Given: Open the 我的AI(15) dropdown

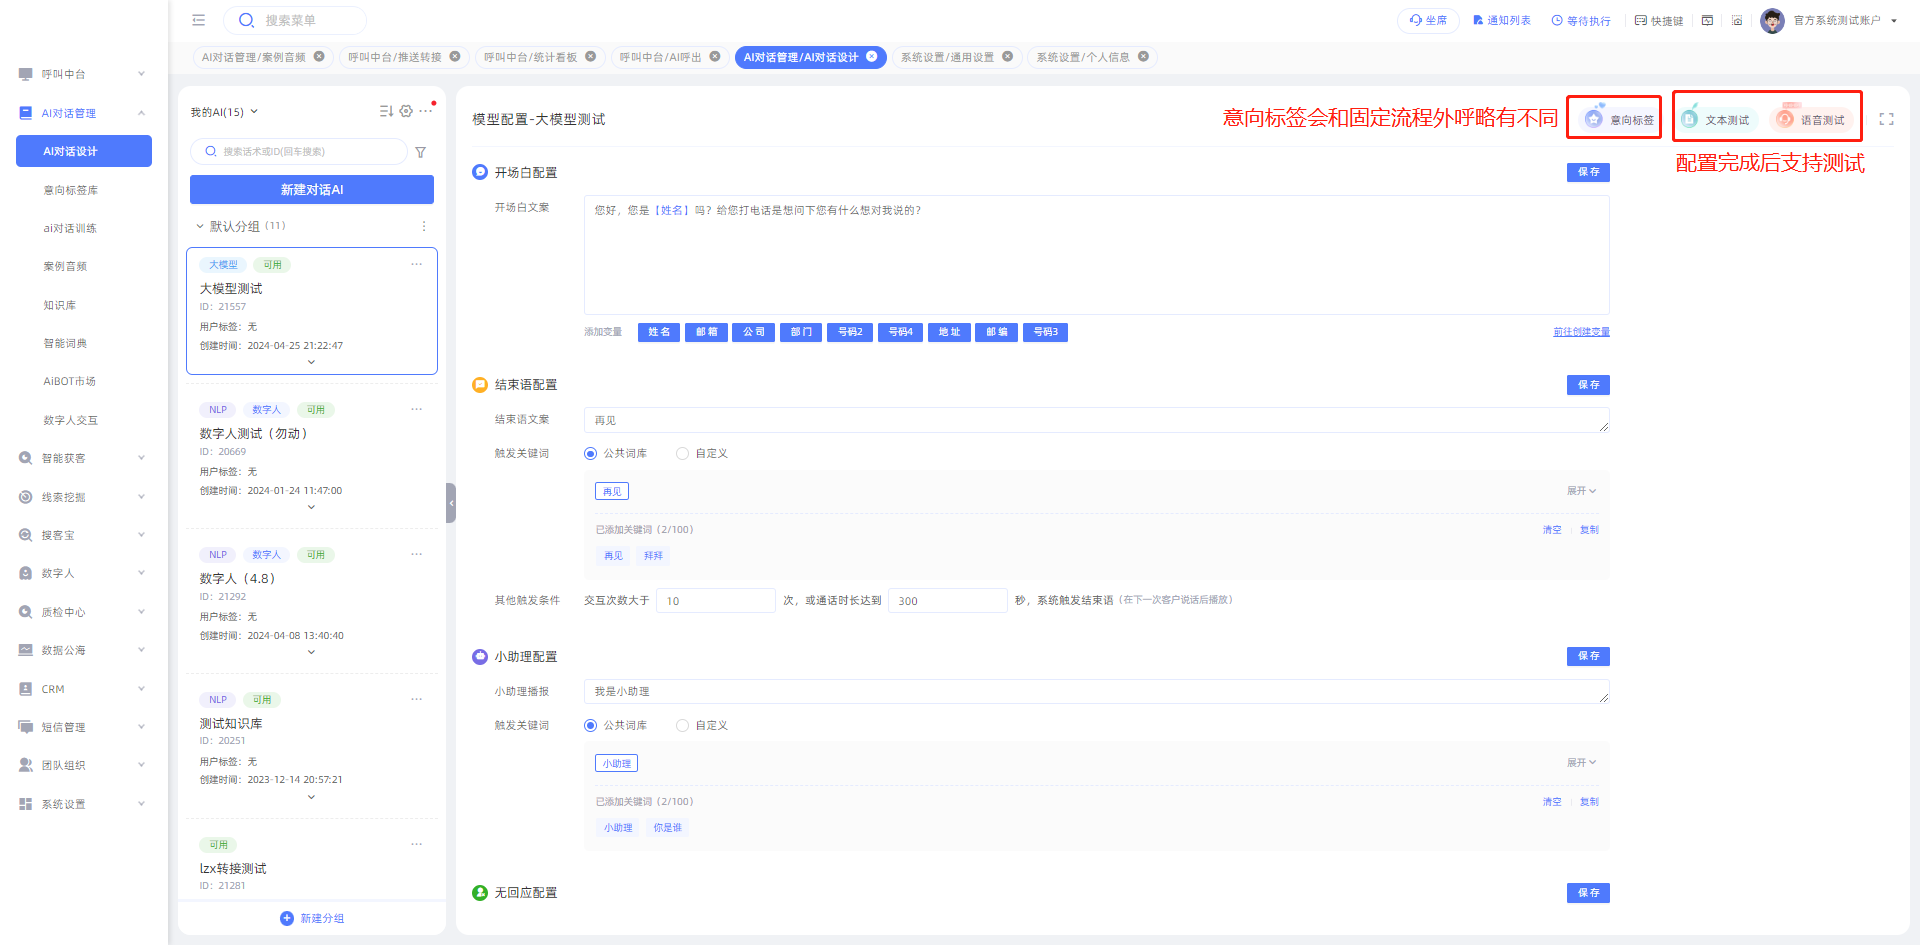Looking at the screenshot, I should (224, 112).
